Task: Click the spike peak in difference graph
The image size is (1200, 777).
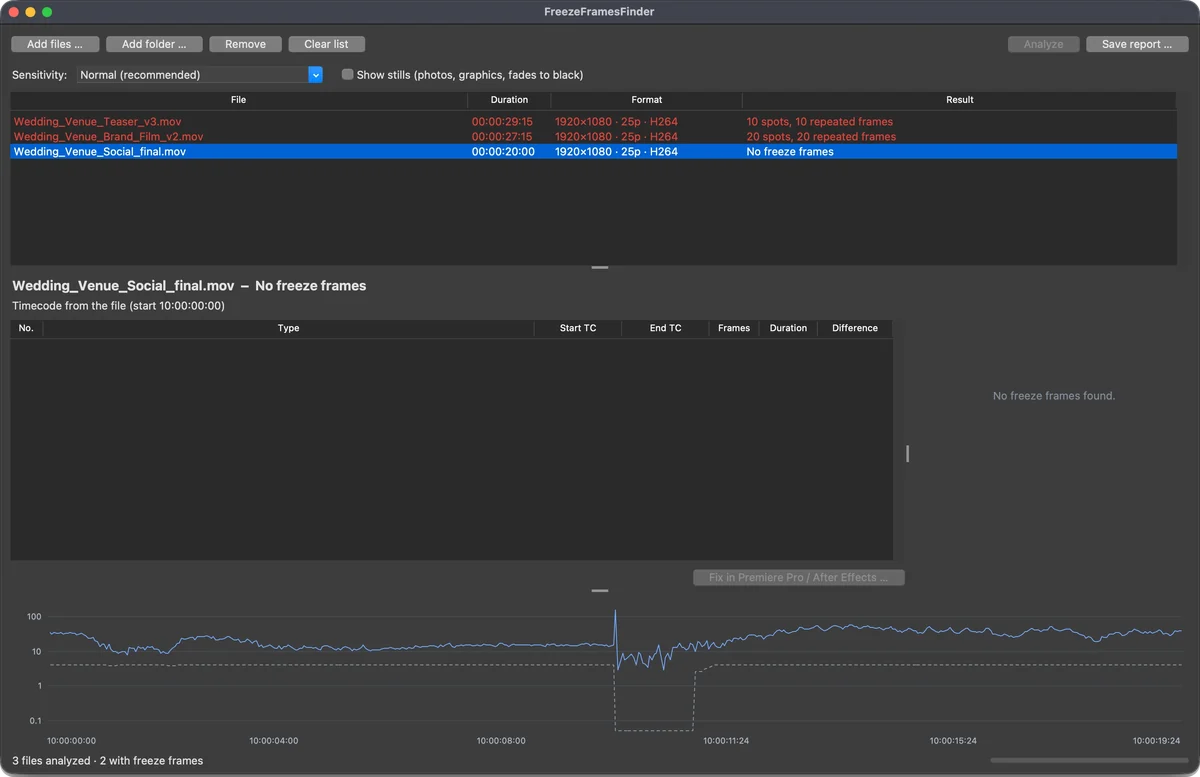Action: 615,612
